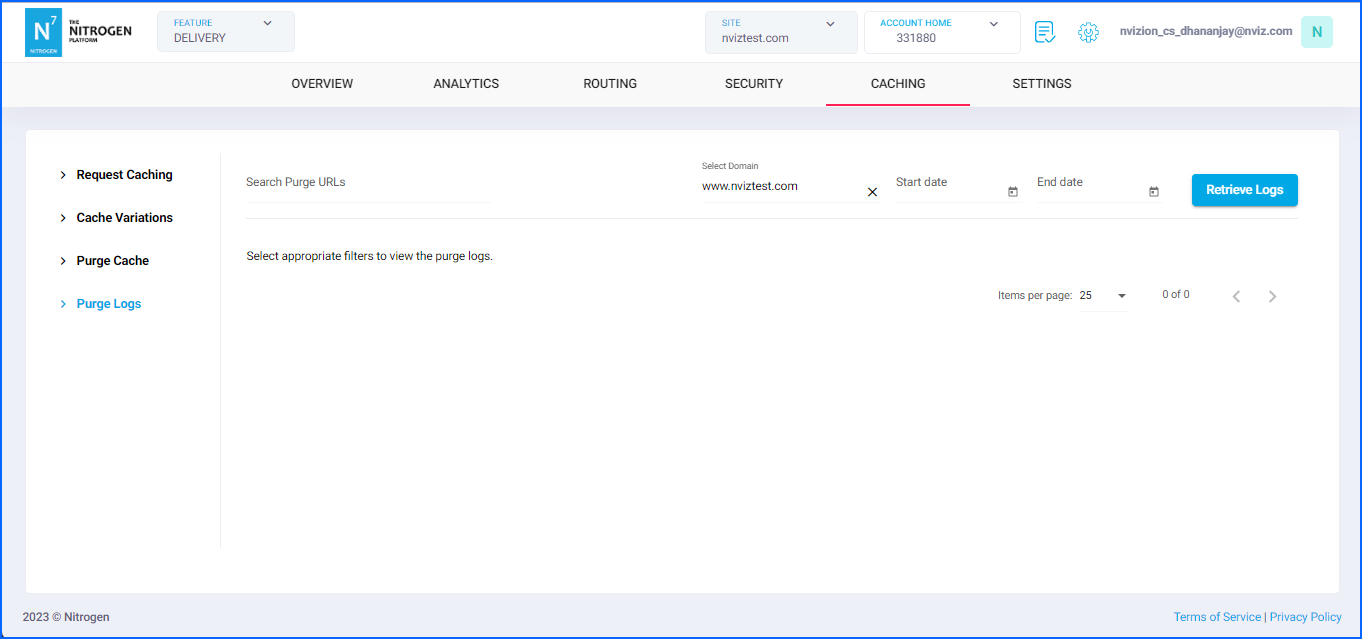This screenshot has width=1362, height=639.
Task: Expand the Cache Variations sidebar item
Action: point(124,218)
